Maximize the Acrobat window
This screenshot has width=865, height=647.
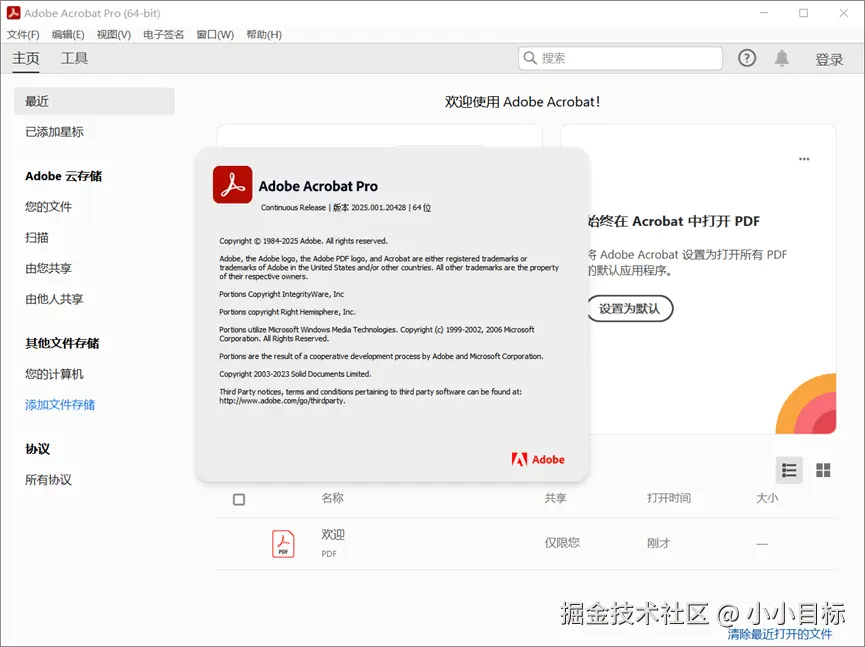point(803,13)
